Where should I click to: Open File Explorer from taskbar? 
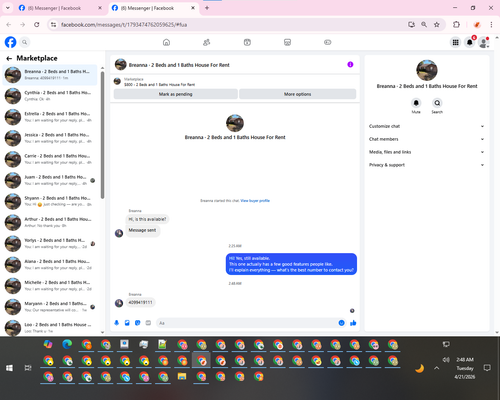click(x=182, y=377)
